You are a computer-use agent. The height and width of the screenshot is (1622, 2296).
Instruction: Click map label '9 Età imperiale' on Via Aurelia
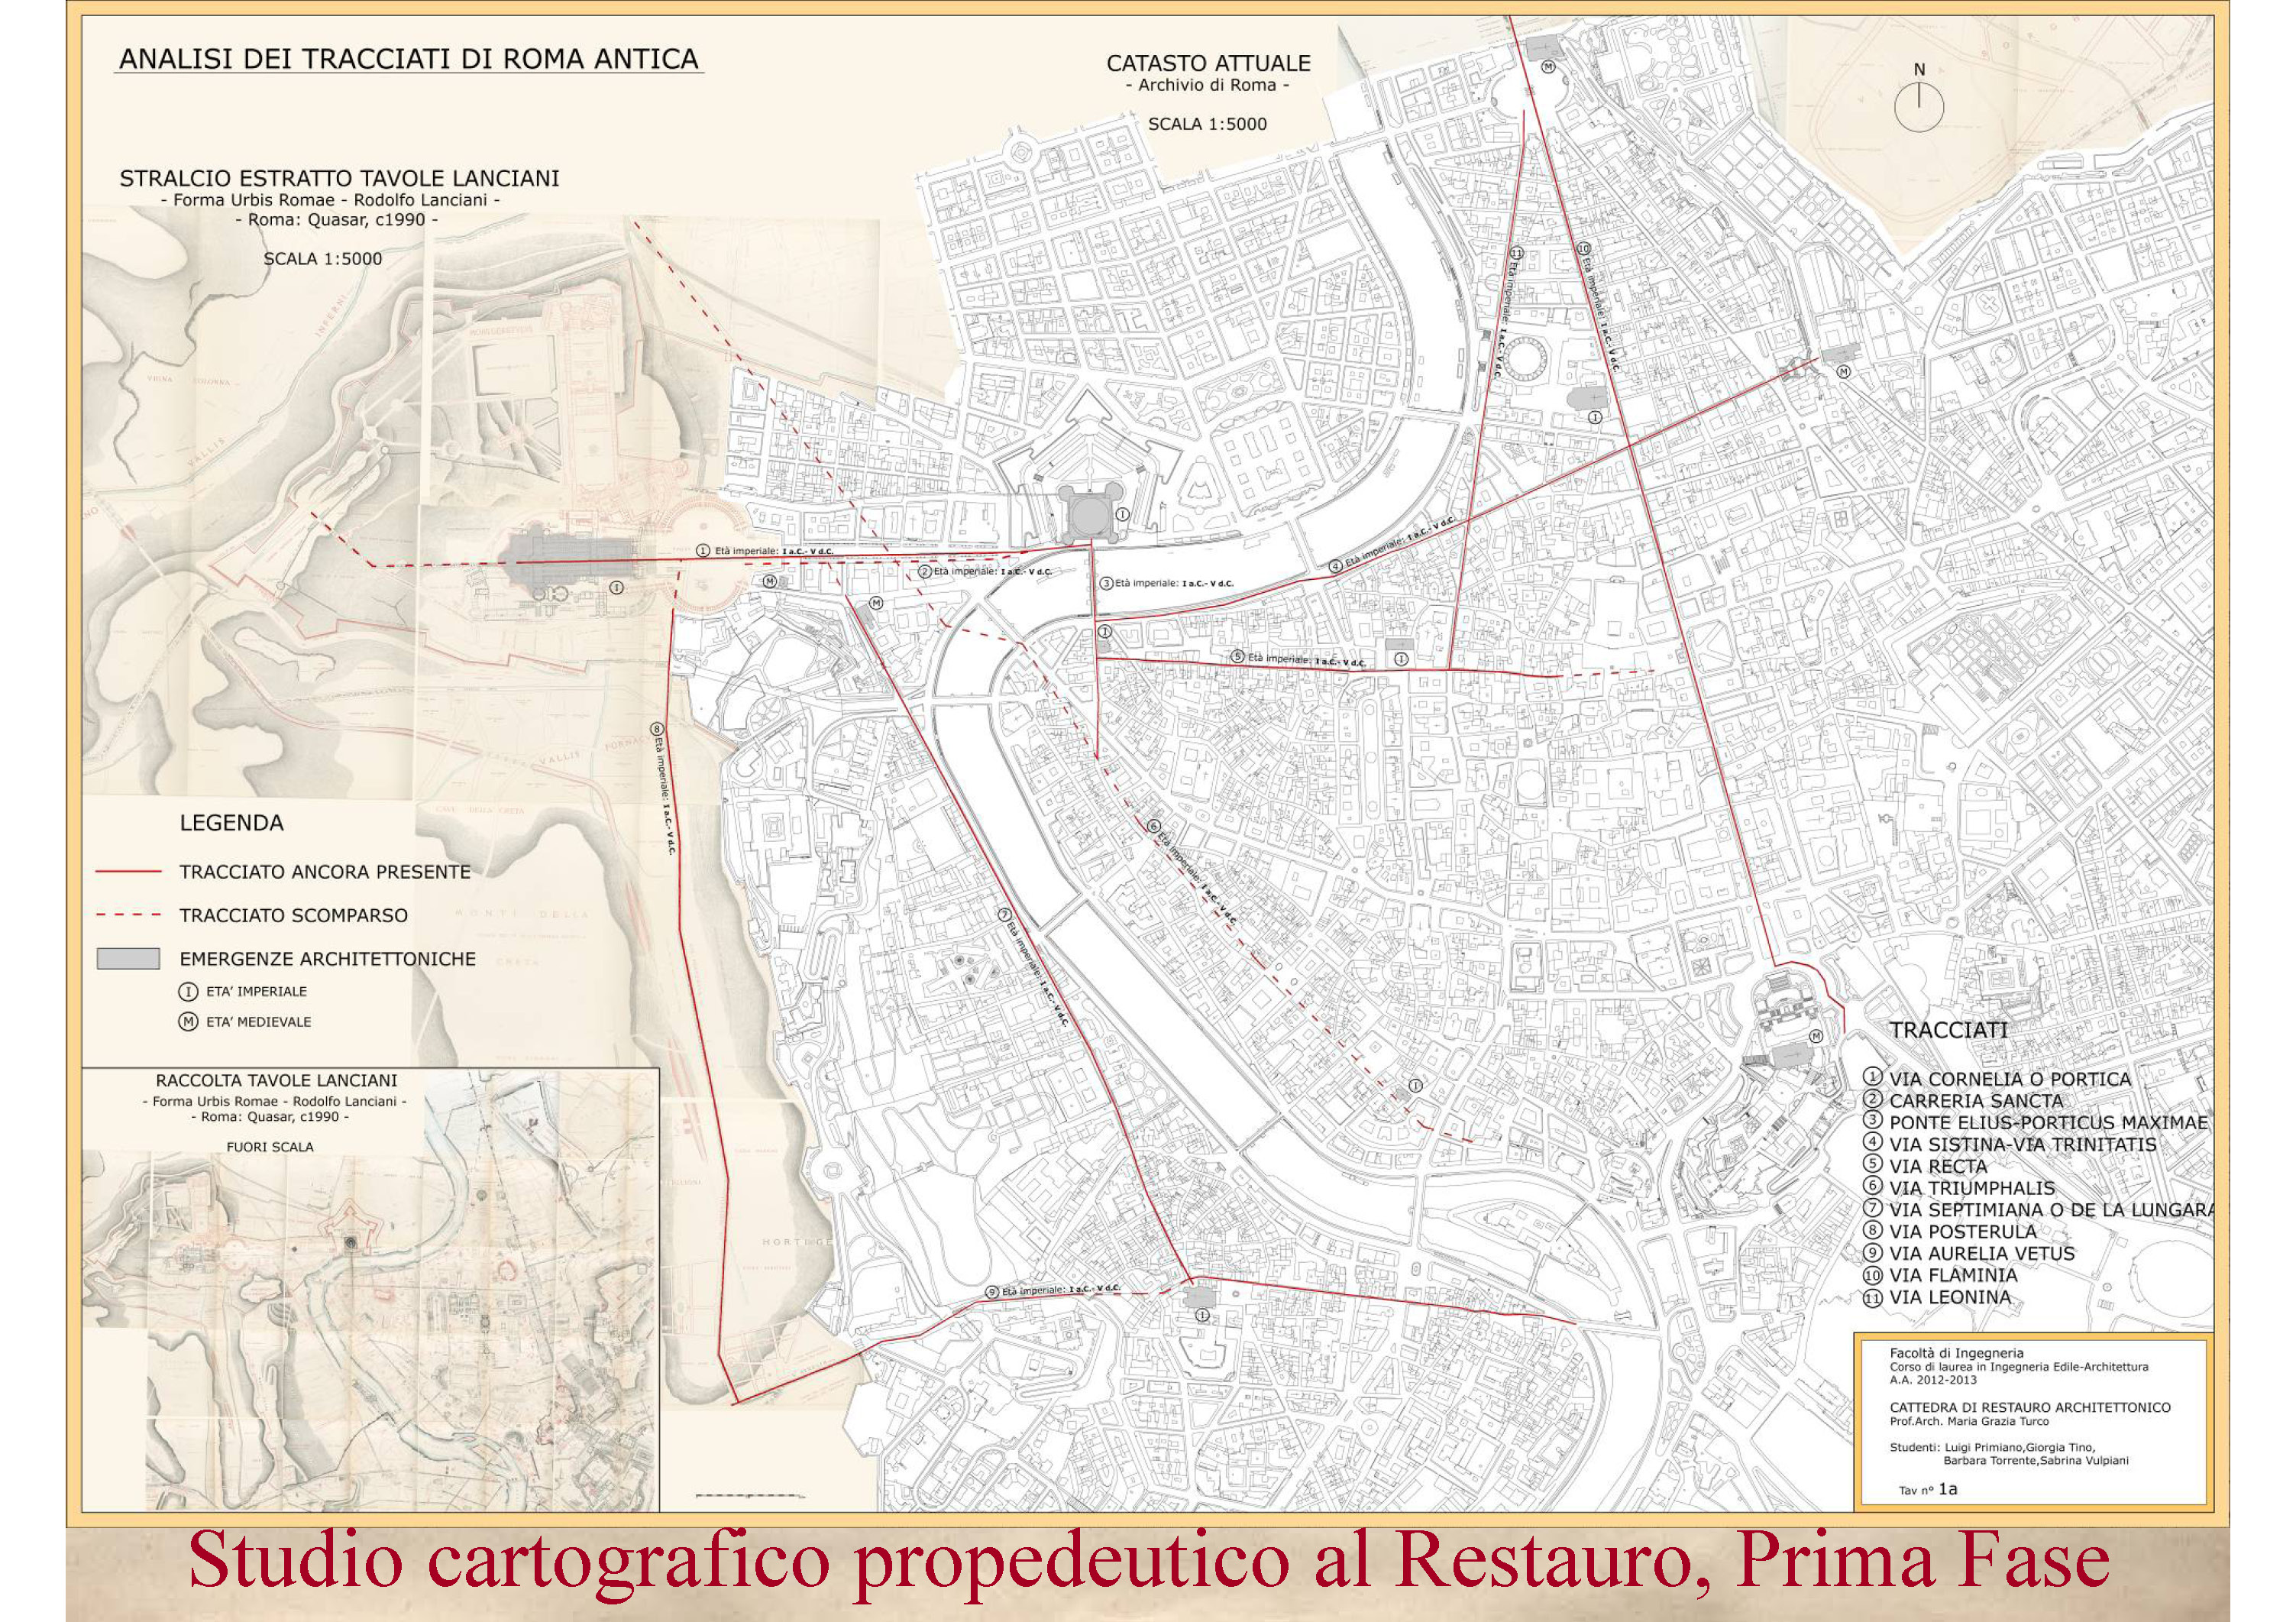(x=1053, y=1291)
